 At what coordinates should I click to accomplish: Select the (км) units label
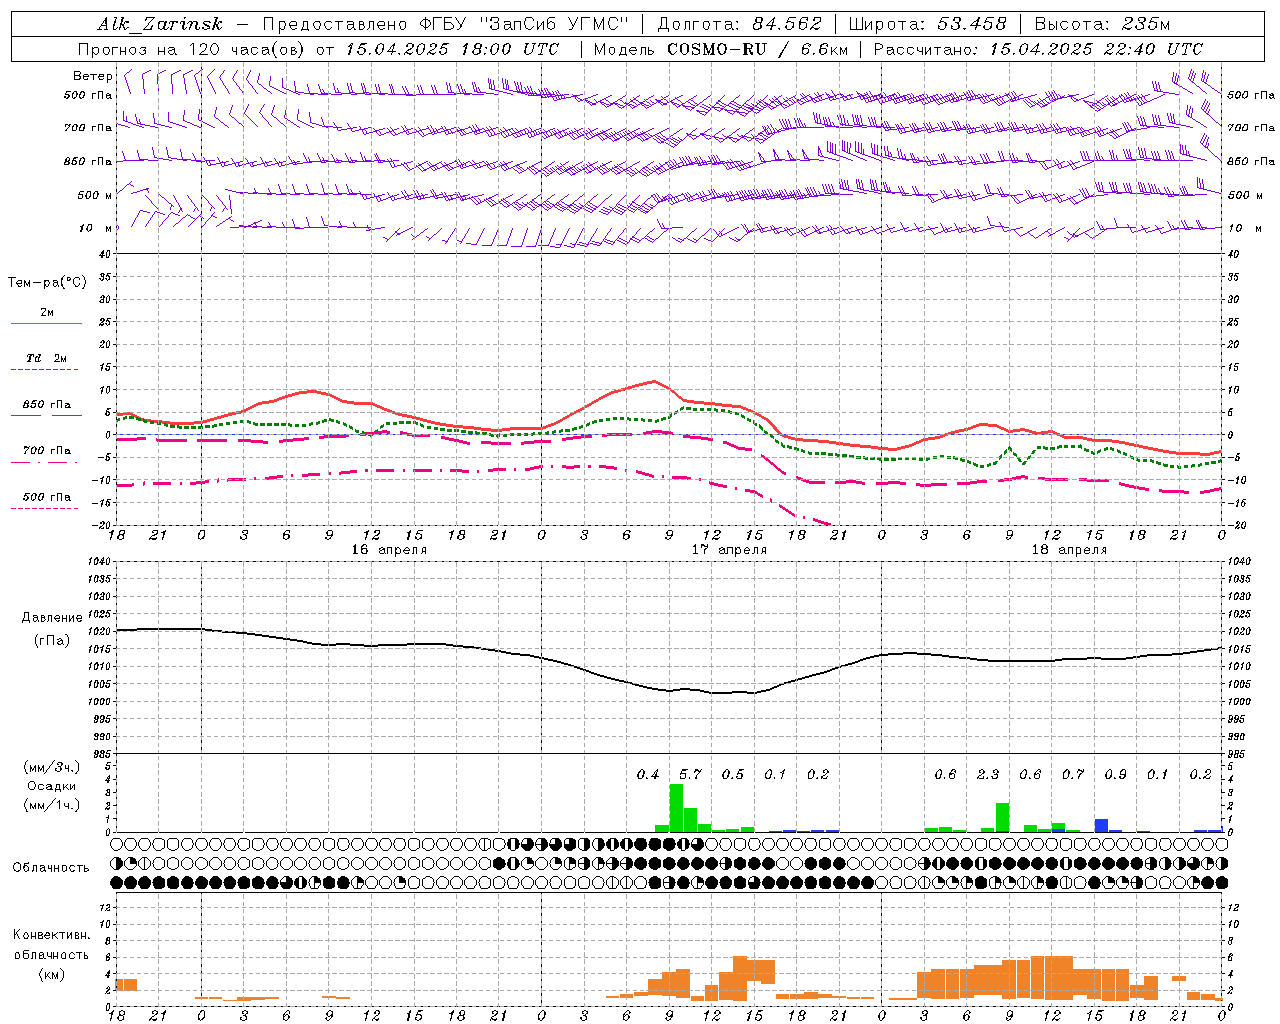pos(51,974)
